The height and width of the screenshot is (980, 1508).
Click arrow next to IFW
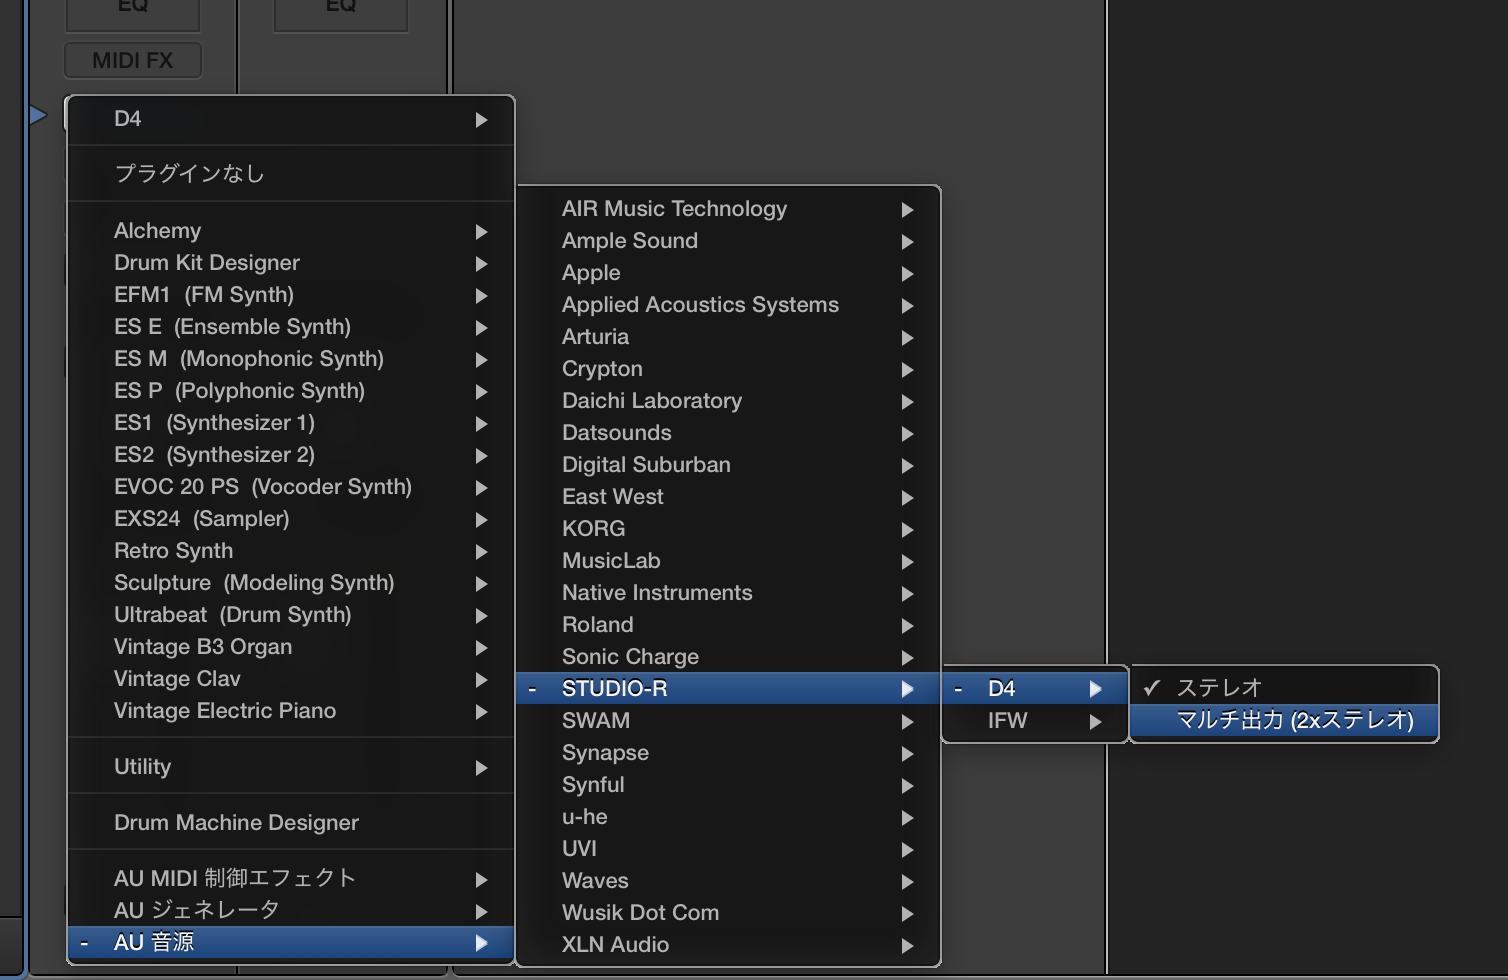tap(1095, 722)
